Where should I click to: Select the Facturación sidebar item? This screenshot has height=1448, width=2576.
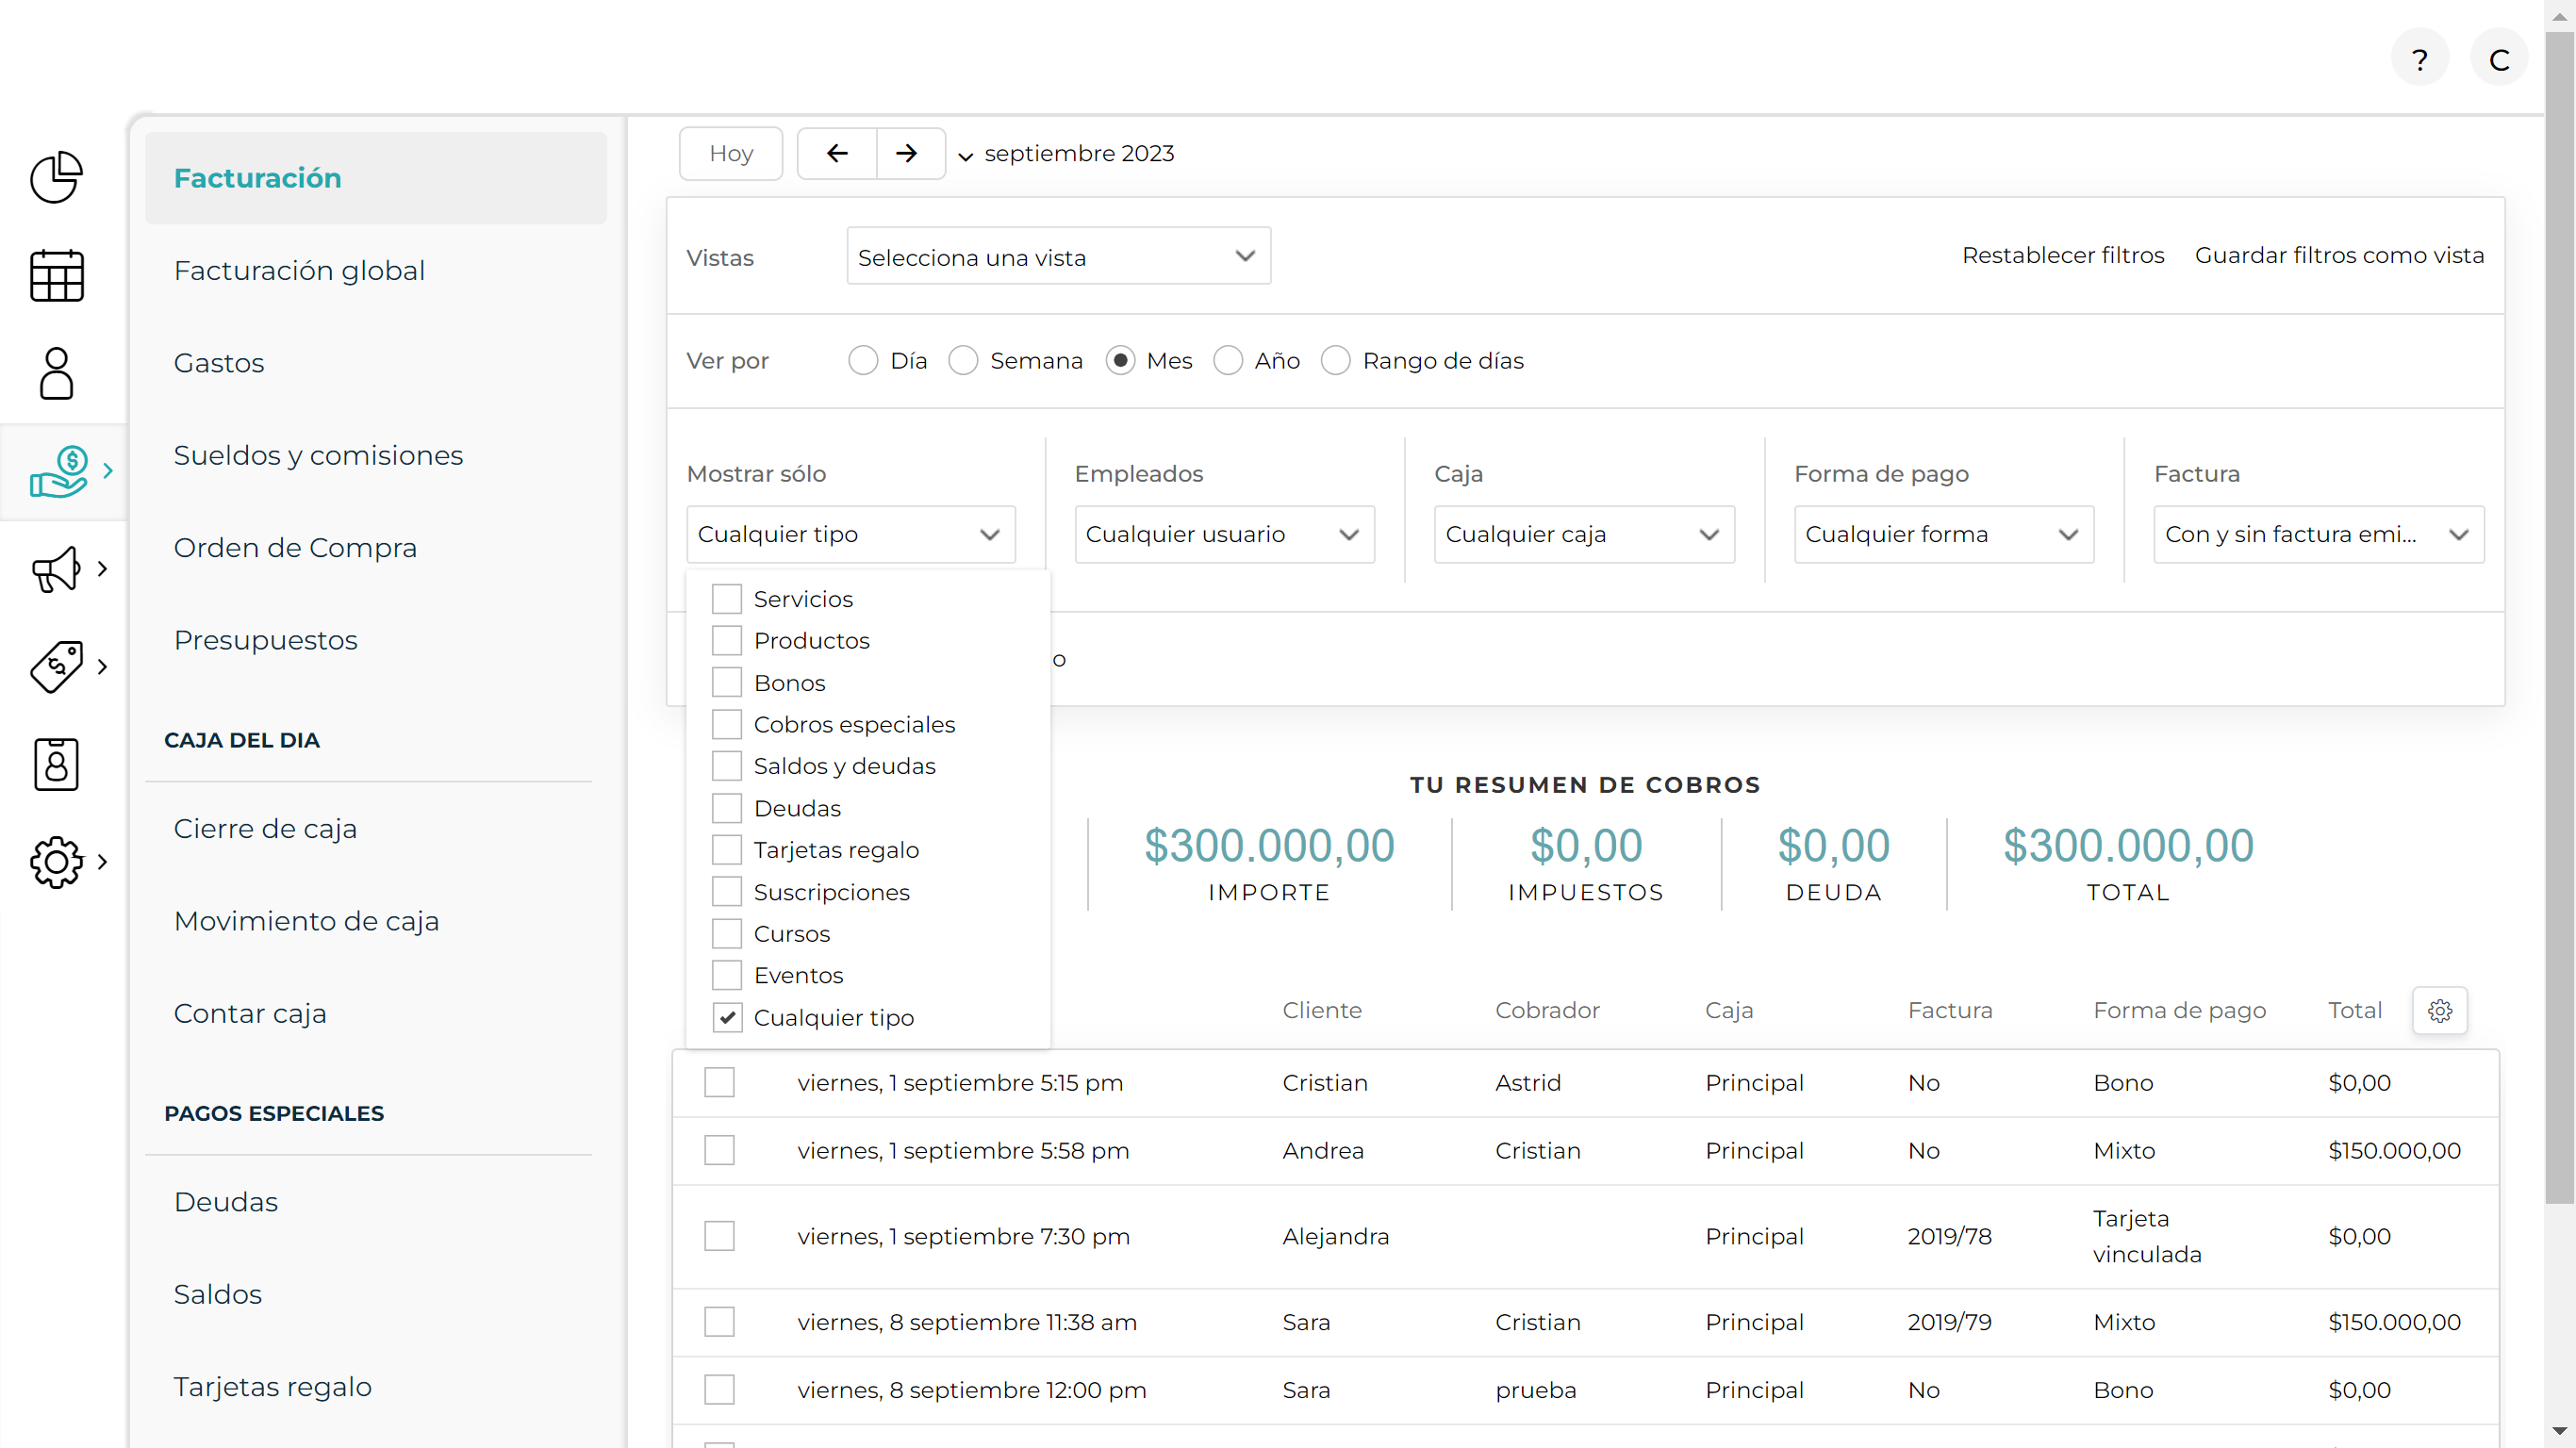[x=376, y=178]
